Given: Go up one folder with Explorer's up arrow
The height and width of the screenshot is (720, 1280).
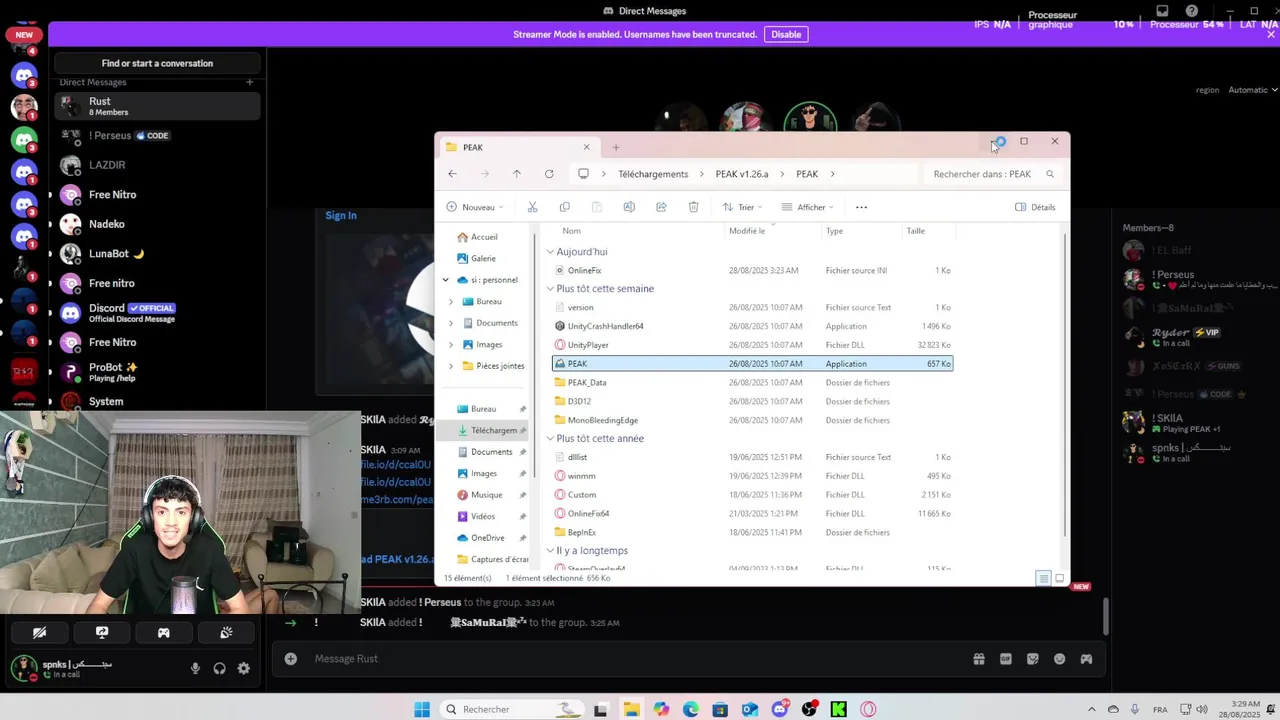Looking at the screenshot, I should click(516, 174).
